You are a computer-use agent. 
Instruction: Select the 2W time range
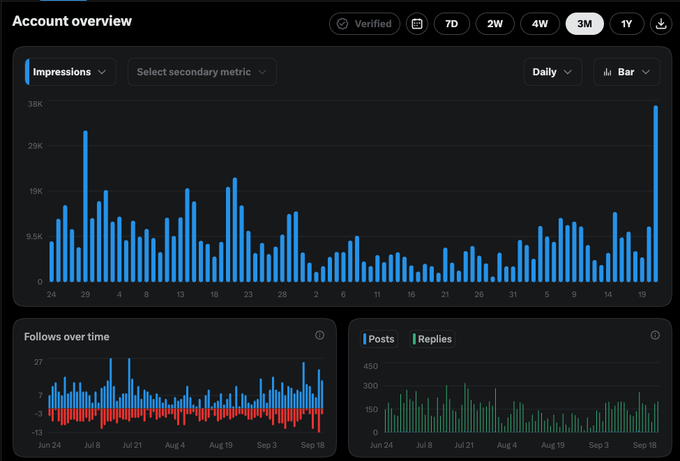[495, 24]
